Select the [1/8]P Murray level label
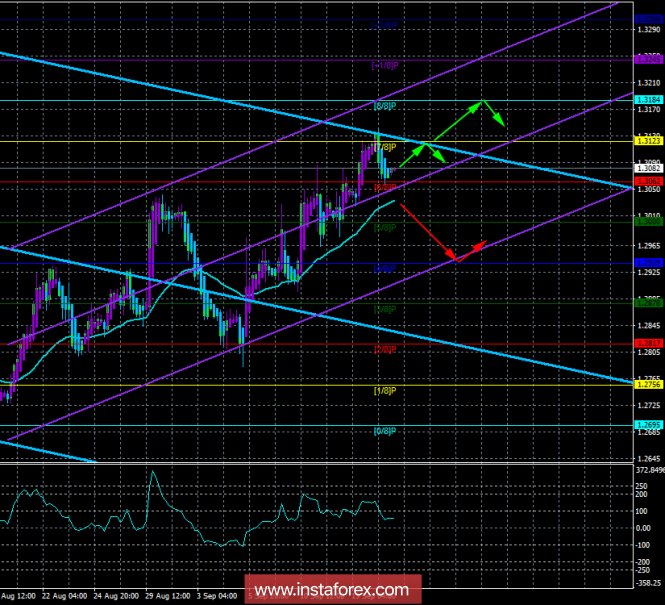 [x=385, y=390]
